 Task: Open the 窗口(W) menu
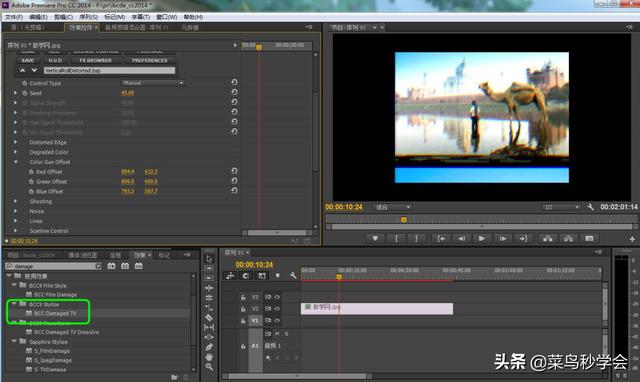tap(167, 17)
